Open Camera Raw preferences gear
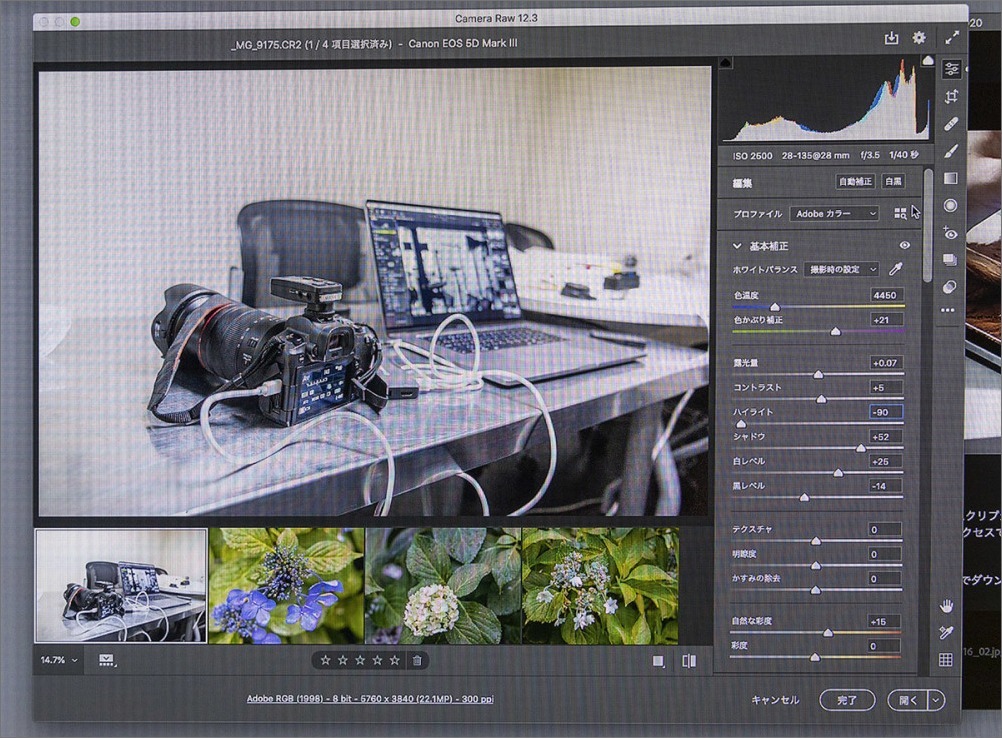Image resolution: width=1002 pixels, height=738 pixels. [919, 38]
